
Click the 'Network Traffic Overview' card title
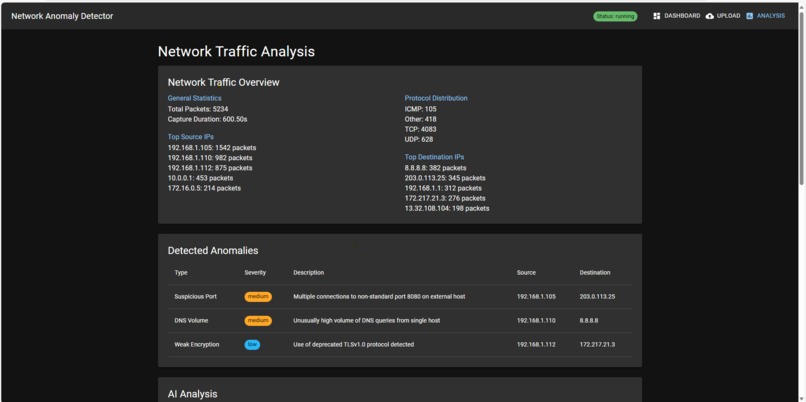[224, 82]
